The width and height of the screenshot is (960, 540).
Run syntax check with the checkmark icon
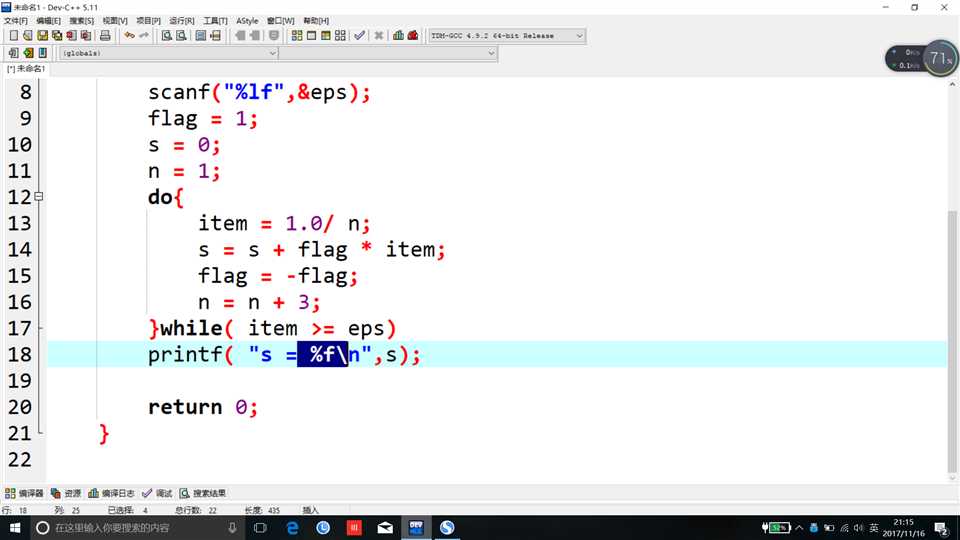click(359, 36)
